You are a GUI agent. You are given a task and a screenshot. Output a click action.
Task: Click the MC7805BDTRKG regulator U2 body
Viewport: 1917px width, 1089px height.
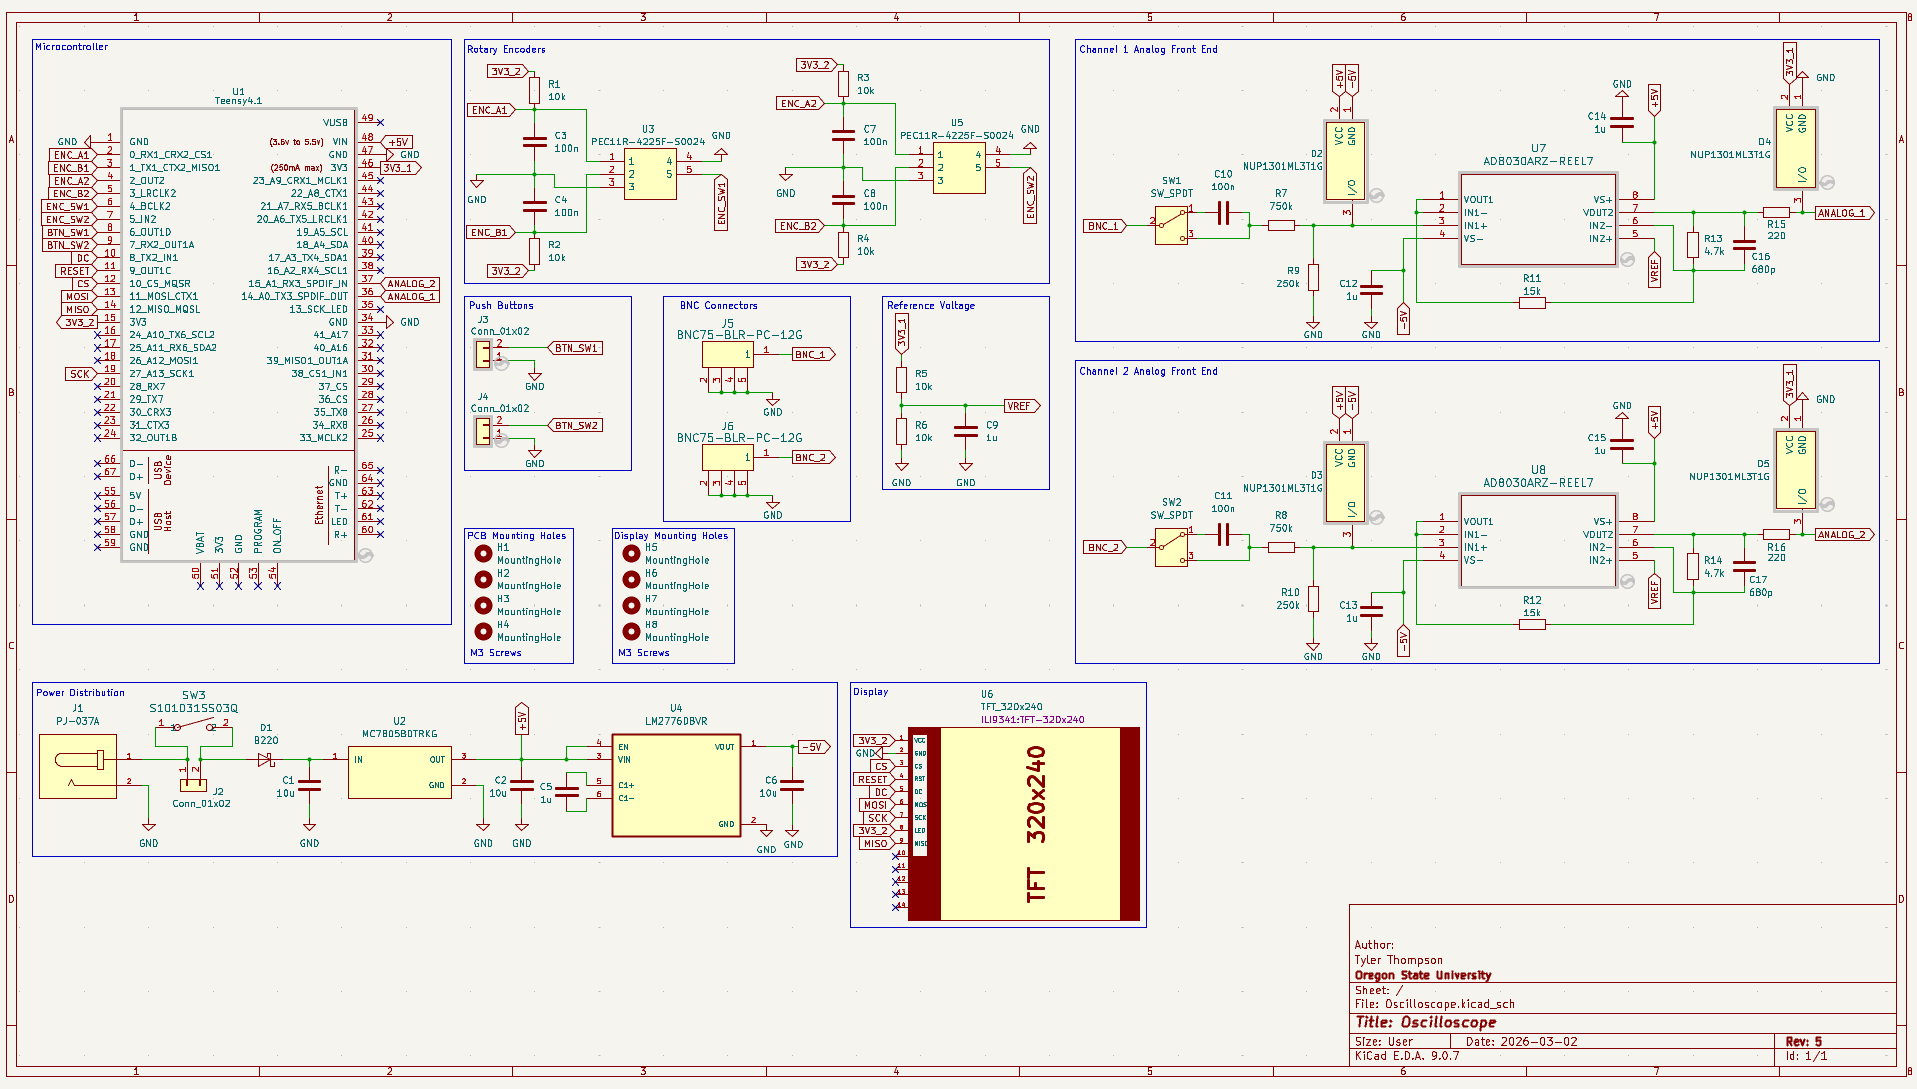399,772
